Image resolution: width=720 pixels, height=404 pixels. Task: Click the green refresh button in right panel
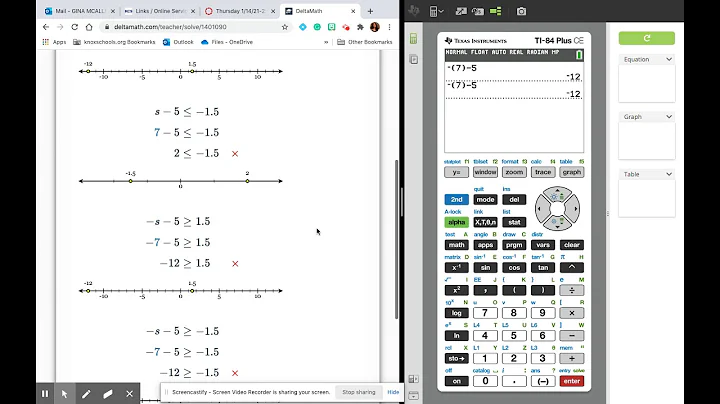(647, 38)
